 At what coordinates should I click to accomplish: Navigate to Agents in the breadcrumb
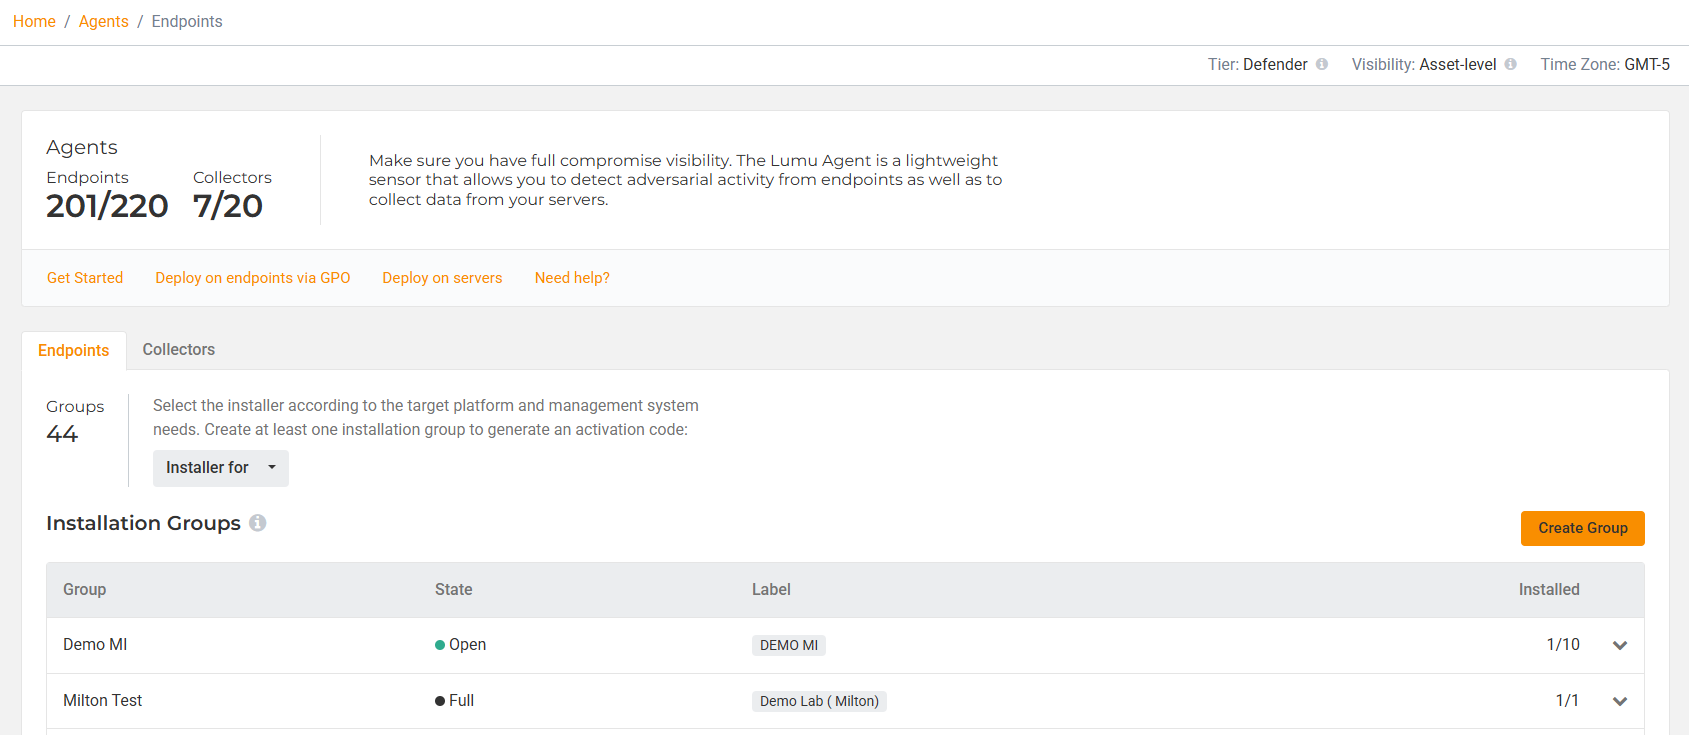coord(103,22)
